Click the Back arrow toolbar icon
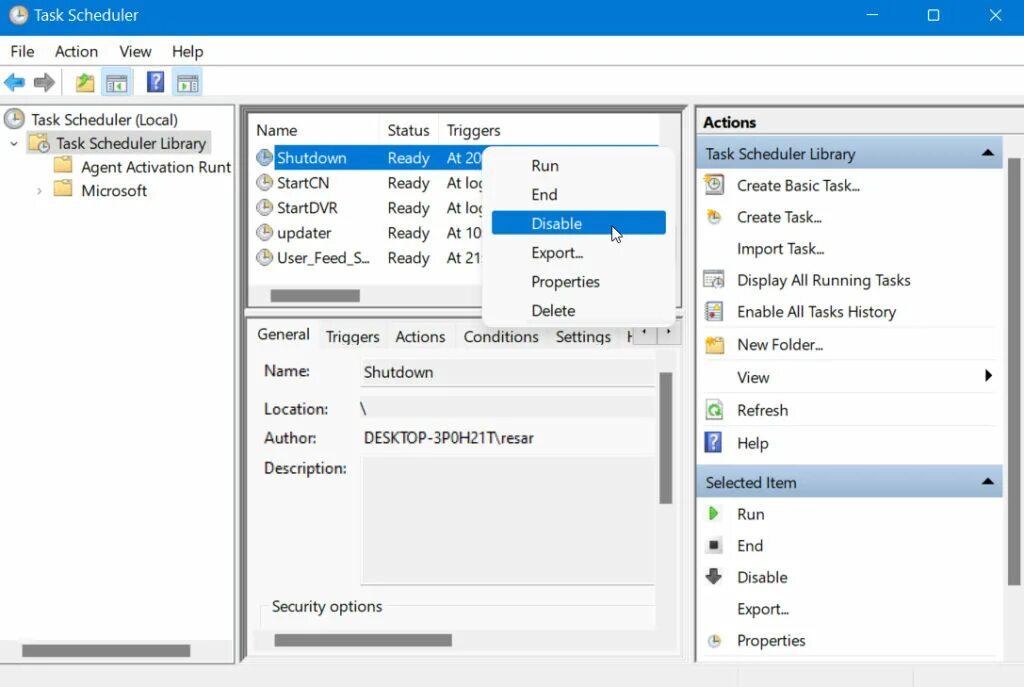1024x687 pixels. pyautogui.click(x=14, y=83)
